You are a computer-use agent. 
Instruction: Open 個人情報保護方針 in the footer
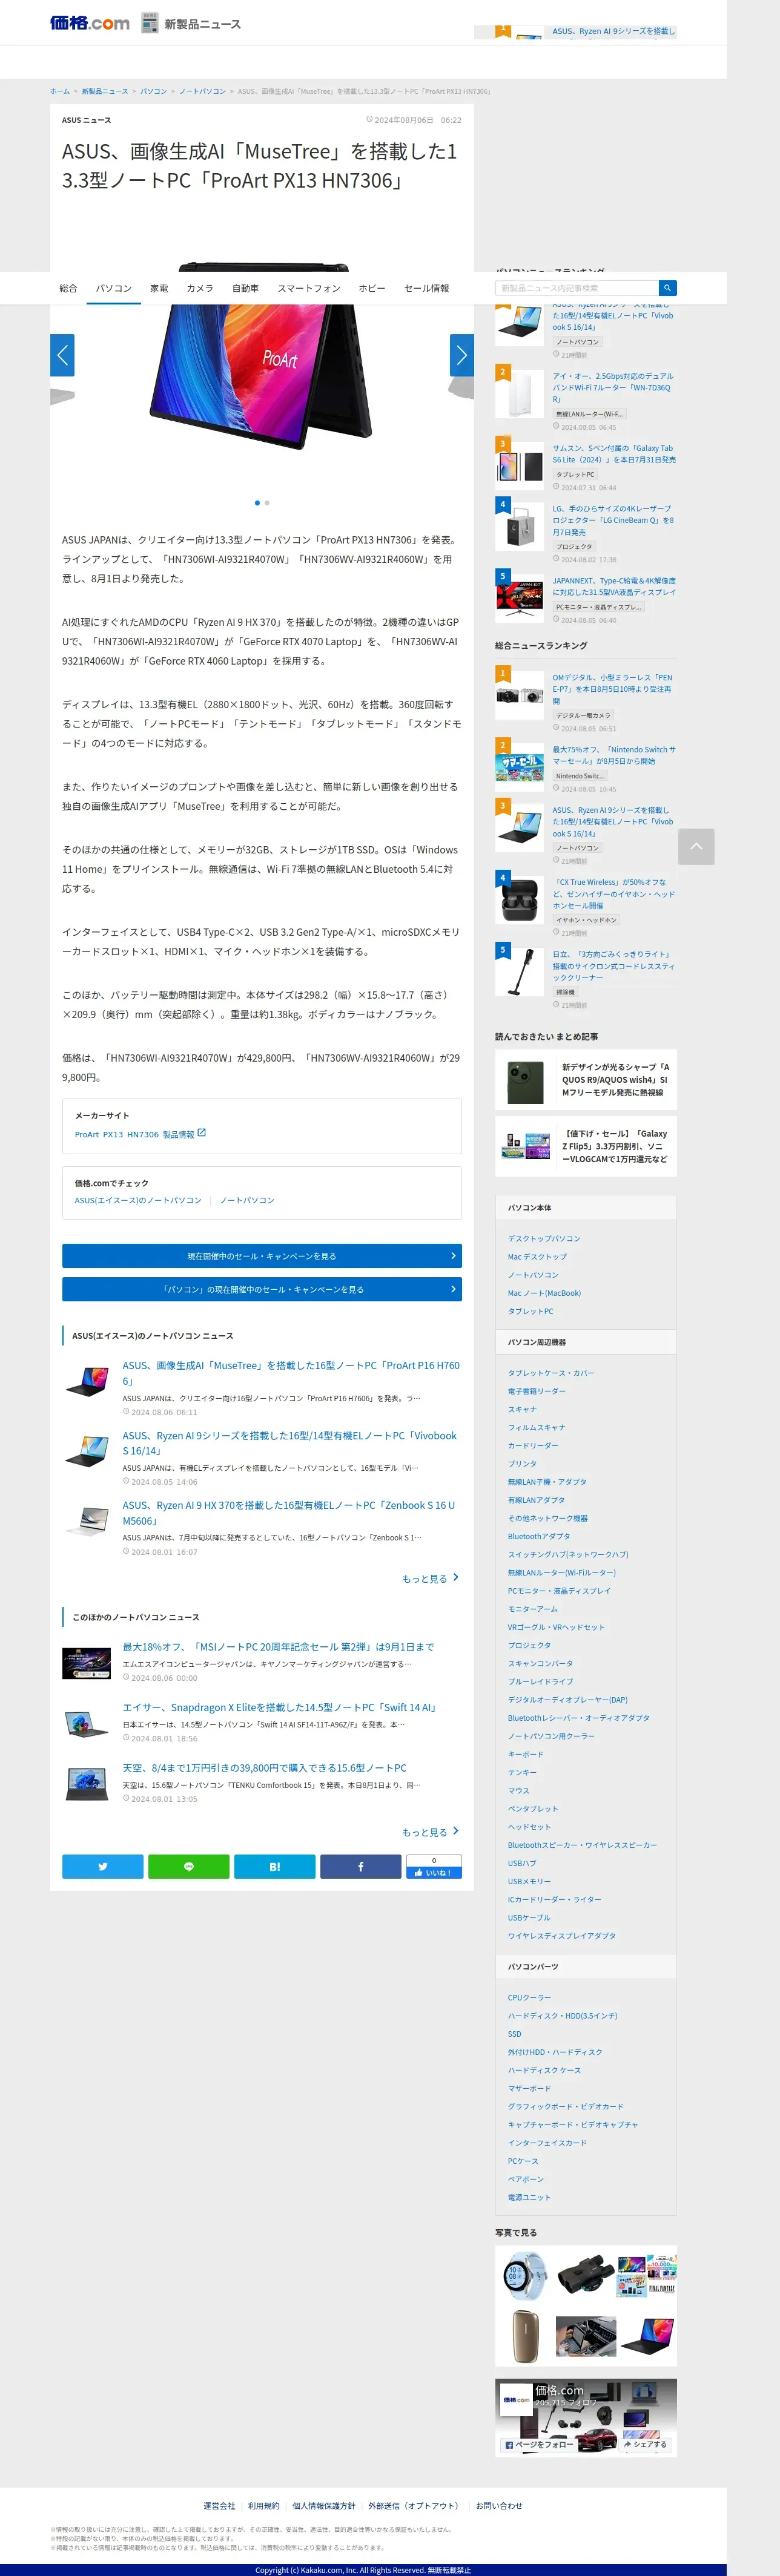pos(324,2506)
